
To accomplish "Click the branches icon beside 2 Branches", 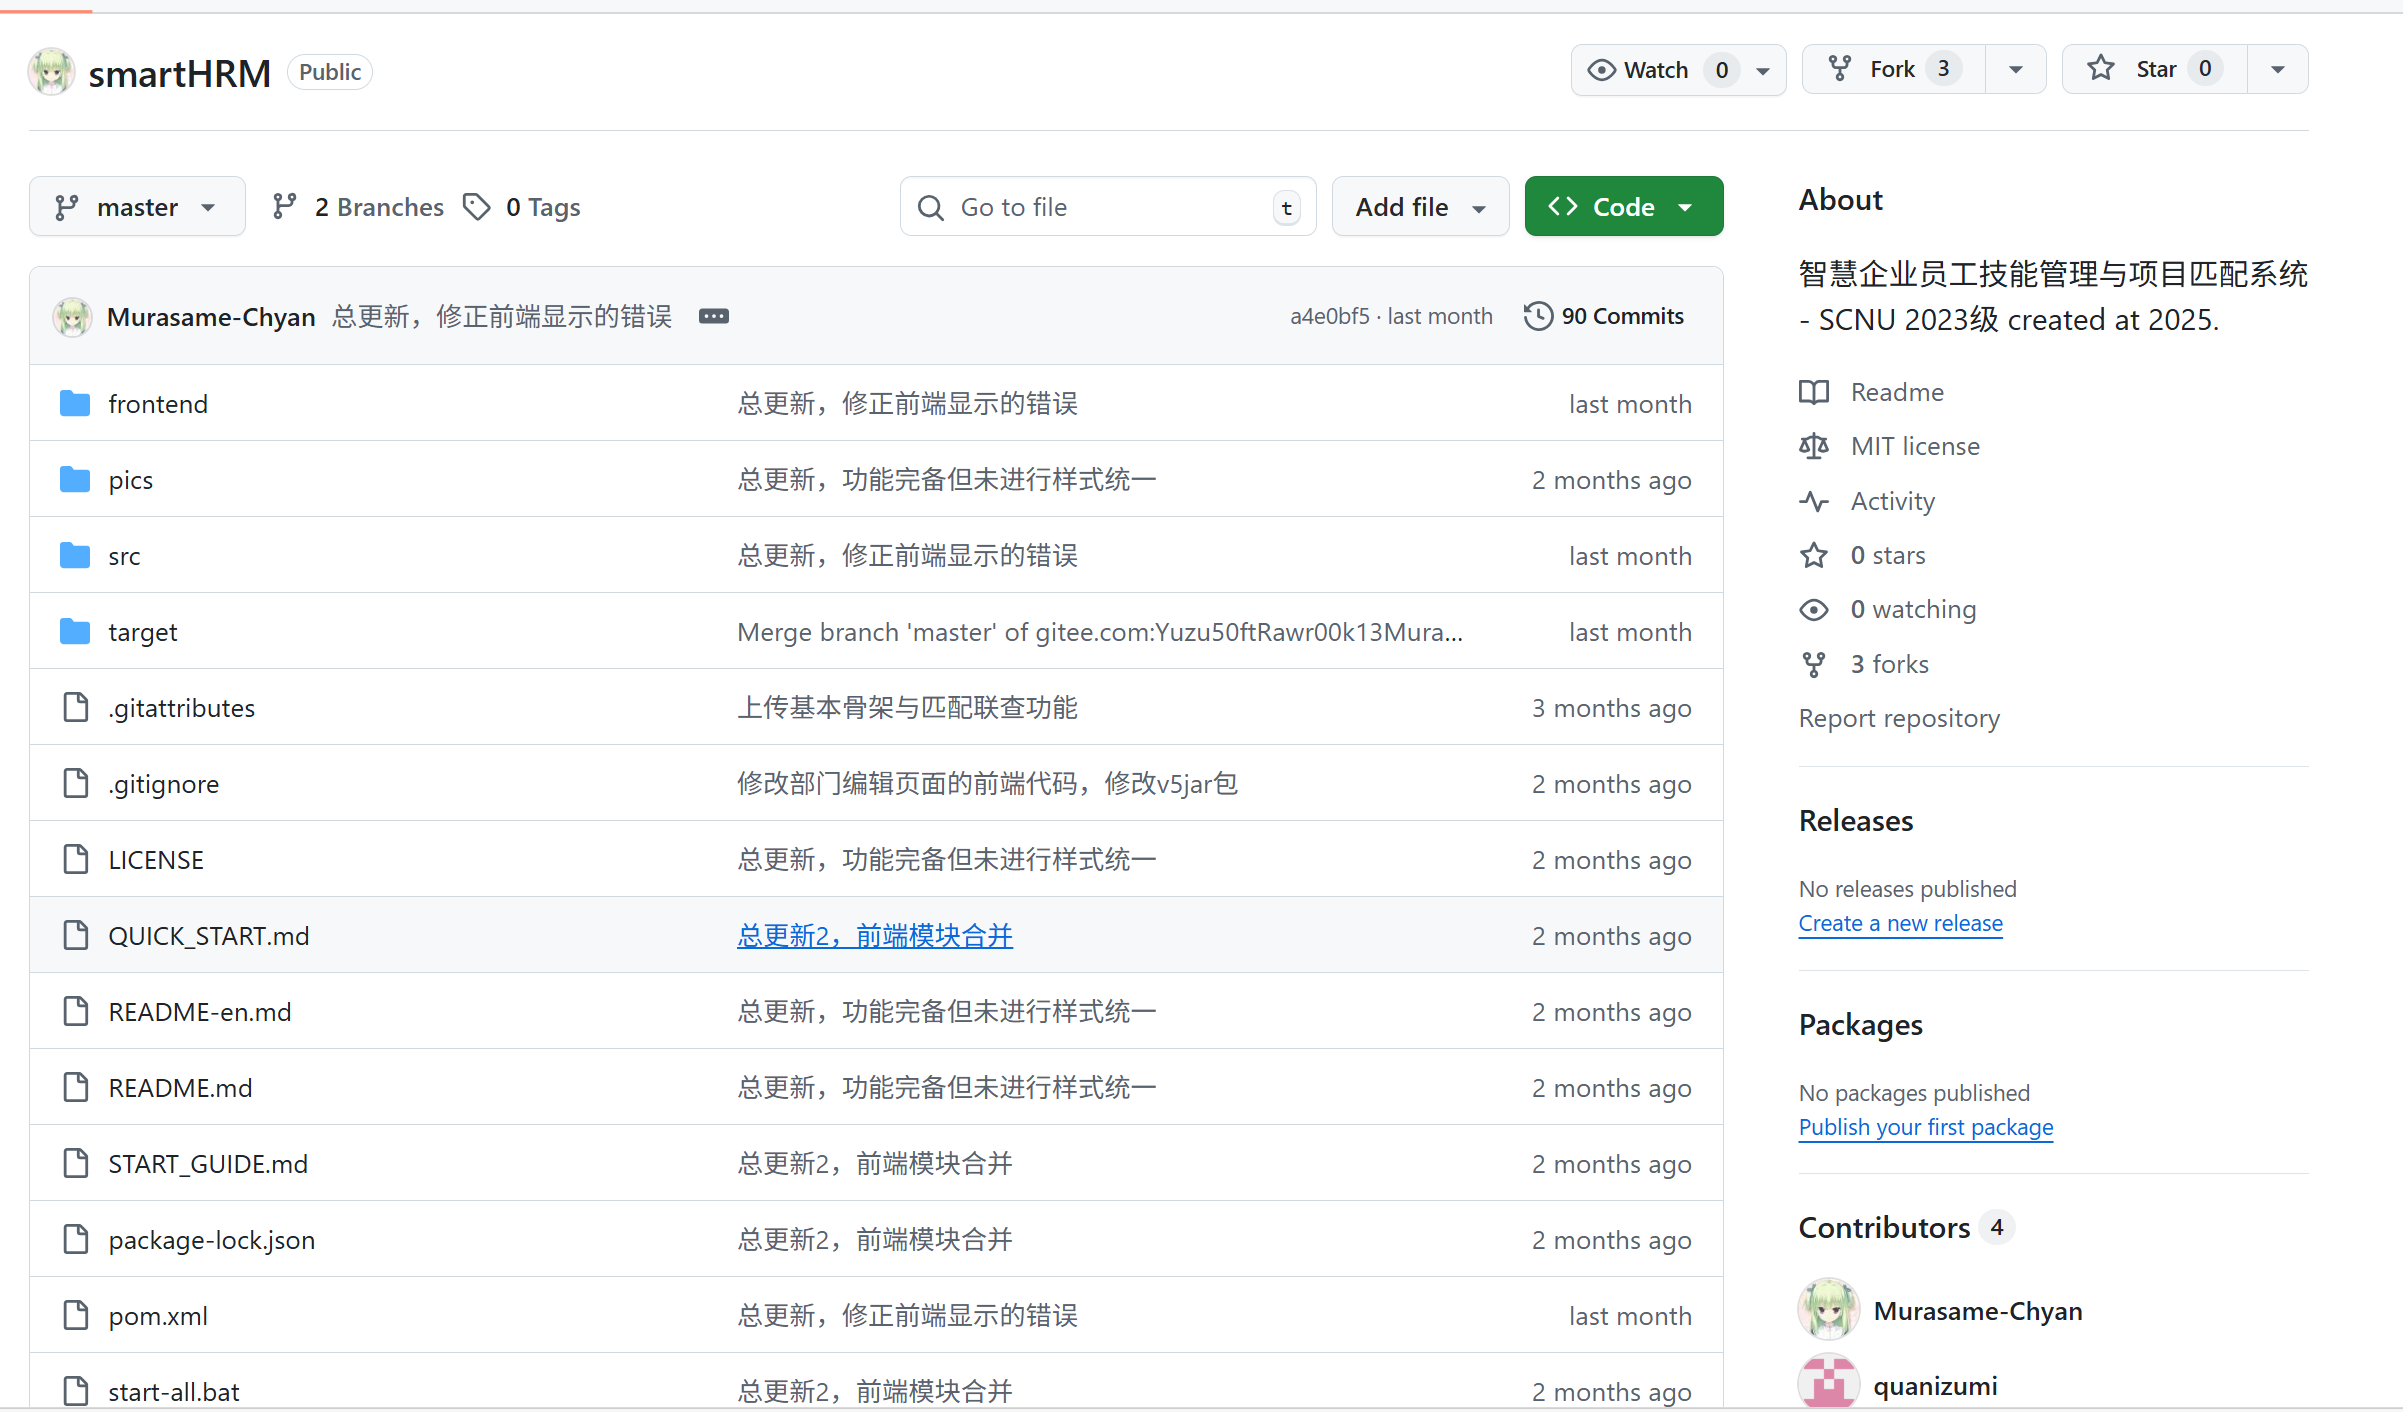I will coord(285,207).
